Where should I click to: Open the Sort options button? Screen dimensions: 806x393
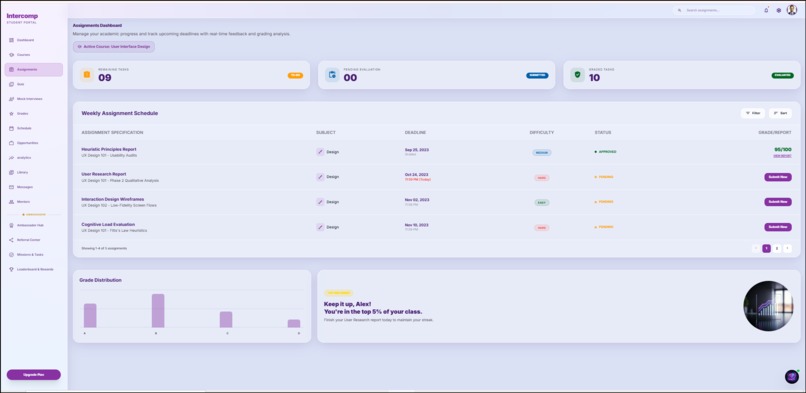(780, 113)
